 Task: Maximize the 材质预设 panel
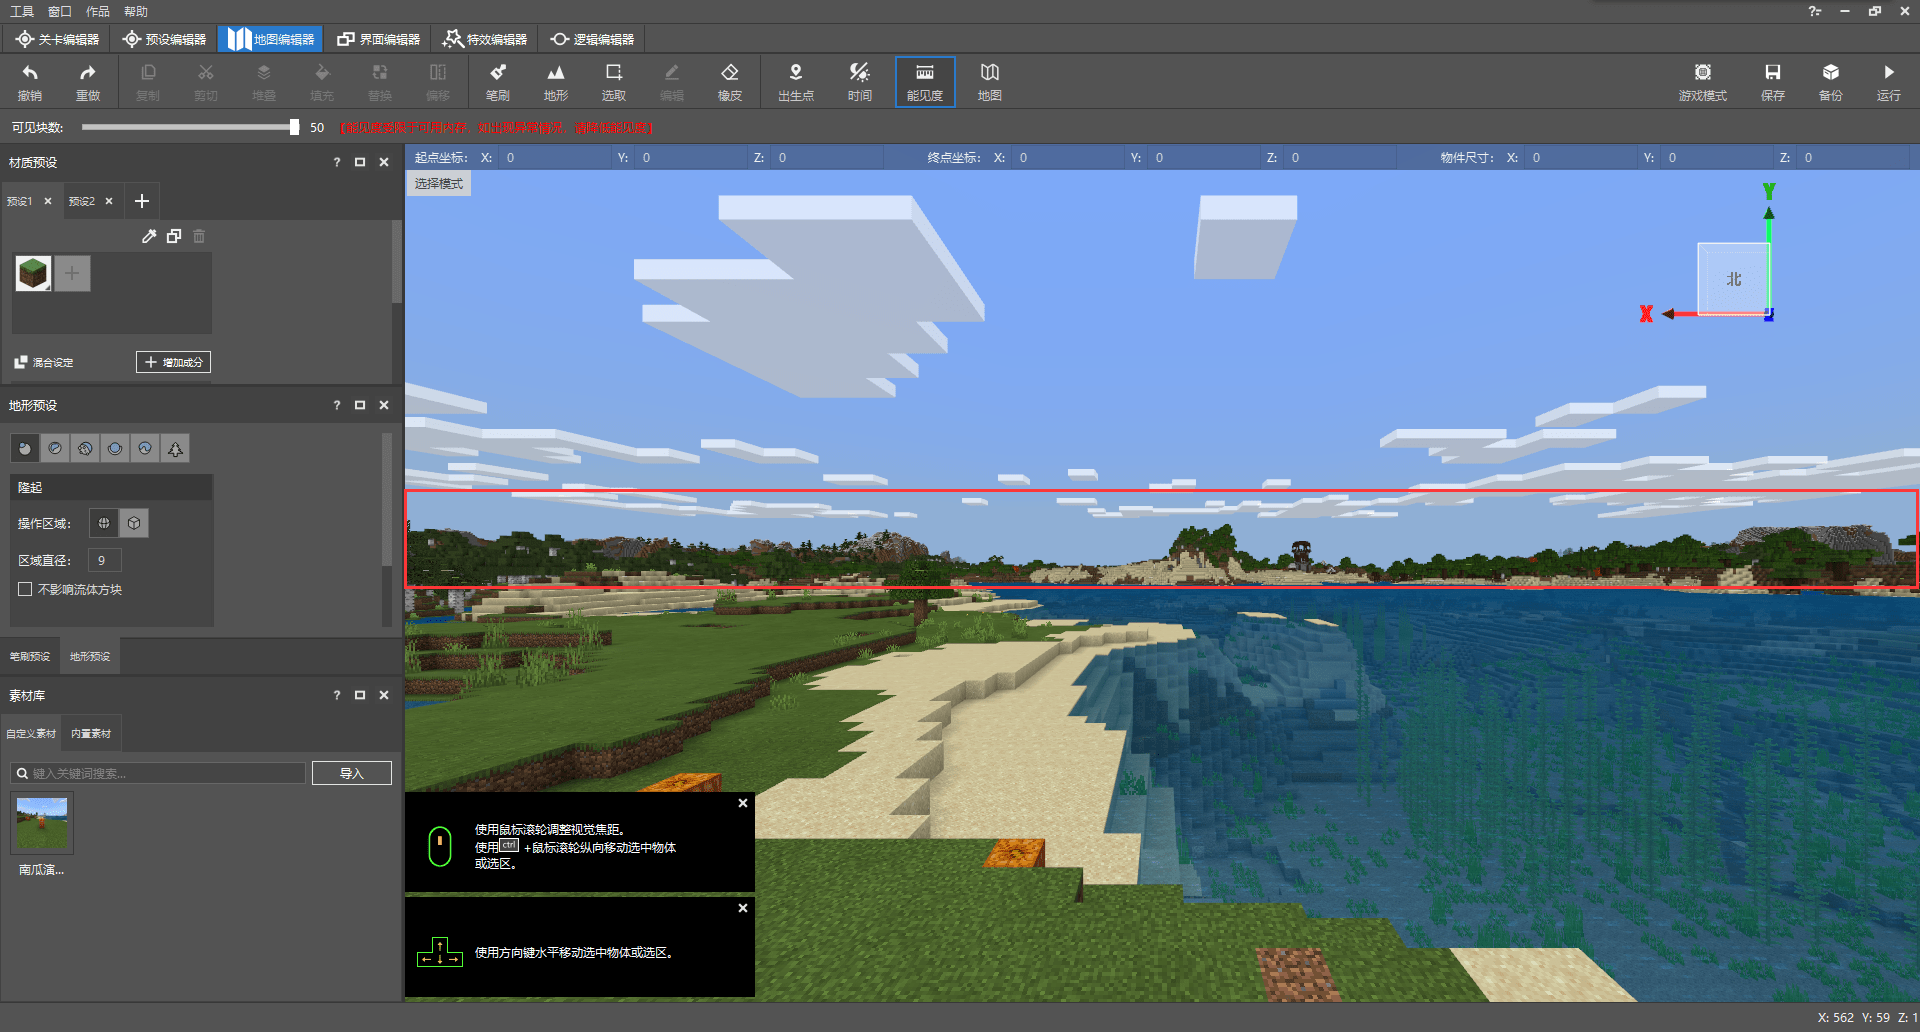tap(360, 162)
